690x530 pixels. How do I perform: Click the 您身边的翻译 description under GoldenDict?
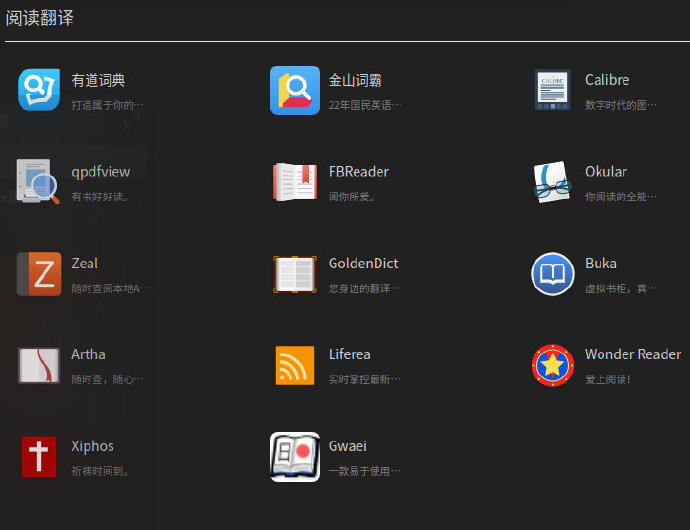point(365,289)
